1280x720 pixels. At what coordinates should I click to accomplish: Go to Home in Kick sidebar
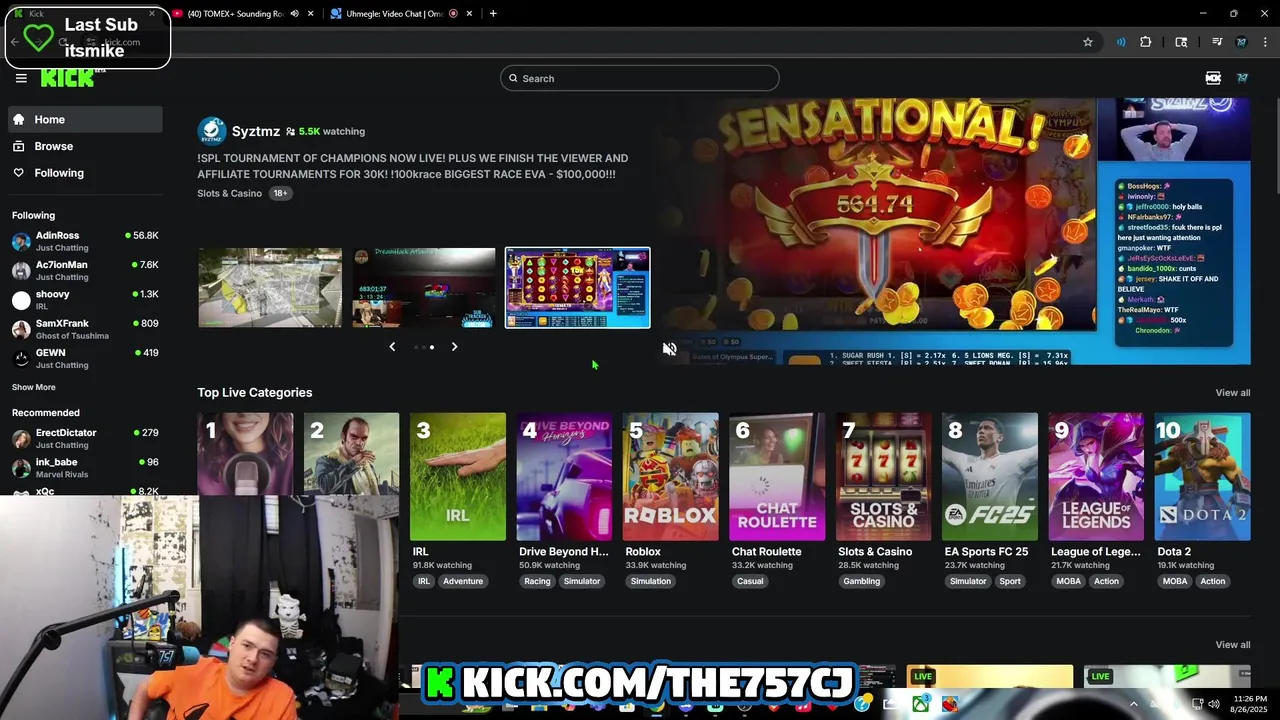pos(85,119)
